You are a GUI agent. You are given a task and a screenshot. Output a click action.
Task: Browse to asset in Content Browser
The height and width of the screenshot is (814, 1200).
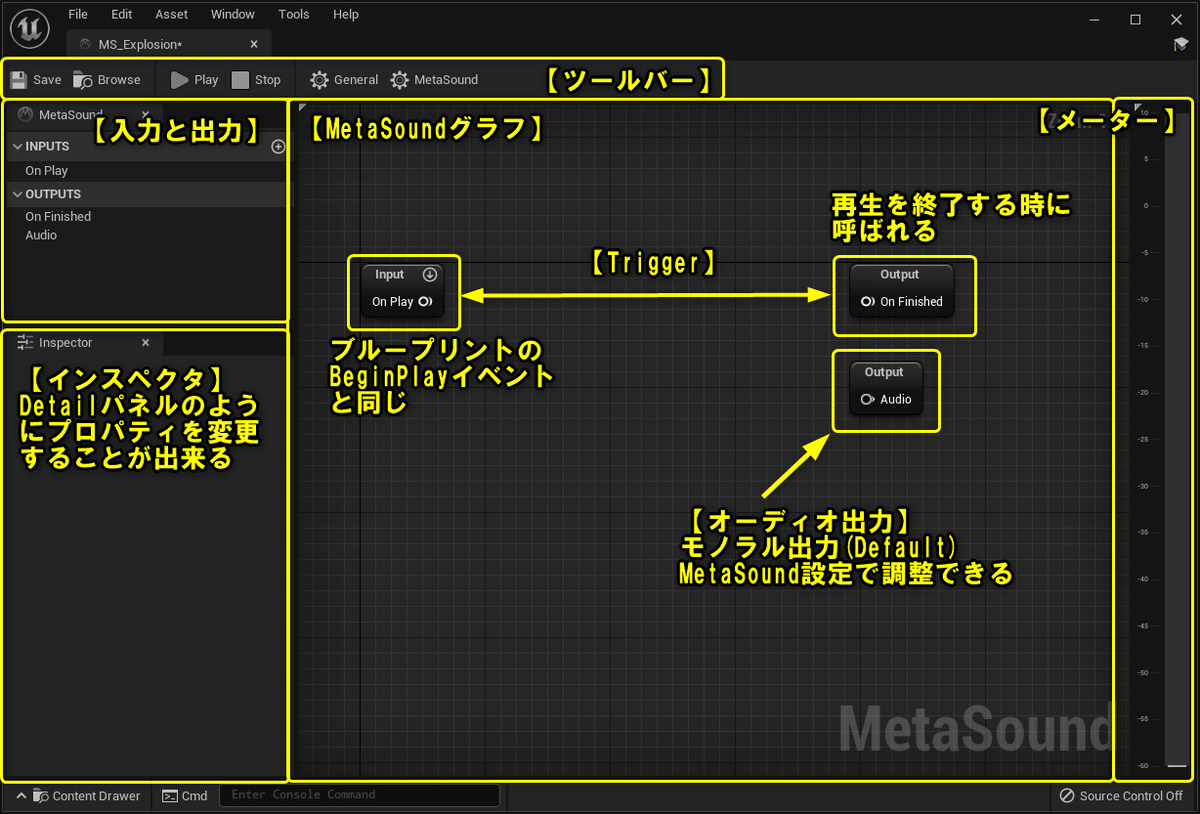[107, 80]
